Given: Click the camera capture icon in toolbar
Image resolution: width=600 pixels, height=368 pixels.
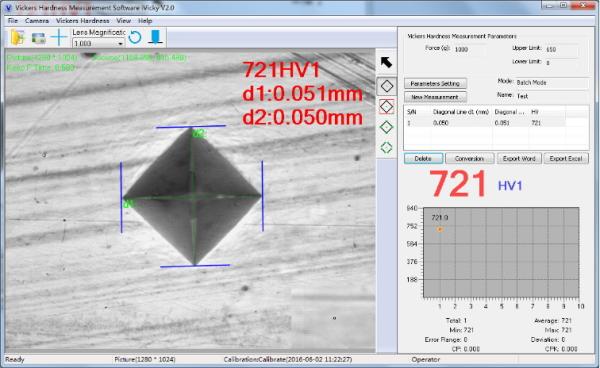Looking at the screenshot, I should [x=39, y=38].
